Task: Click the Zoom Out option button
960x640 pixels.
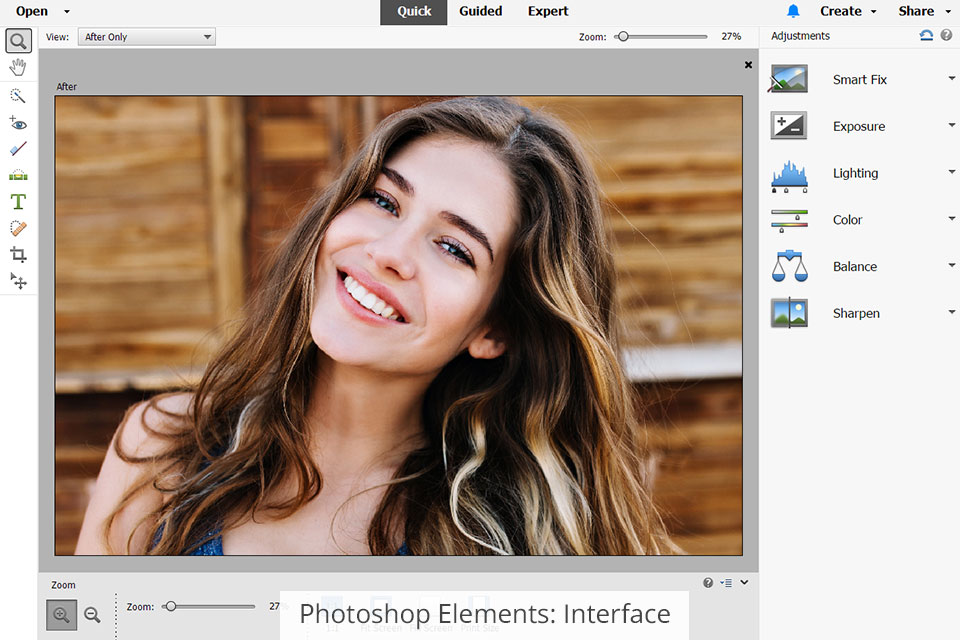Action: click(x=92, y=615)
